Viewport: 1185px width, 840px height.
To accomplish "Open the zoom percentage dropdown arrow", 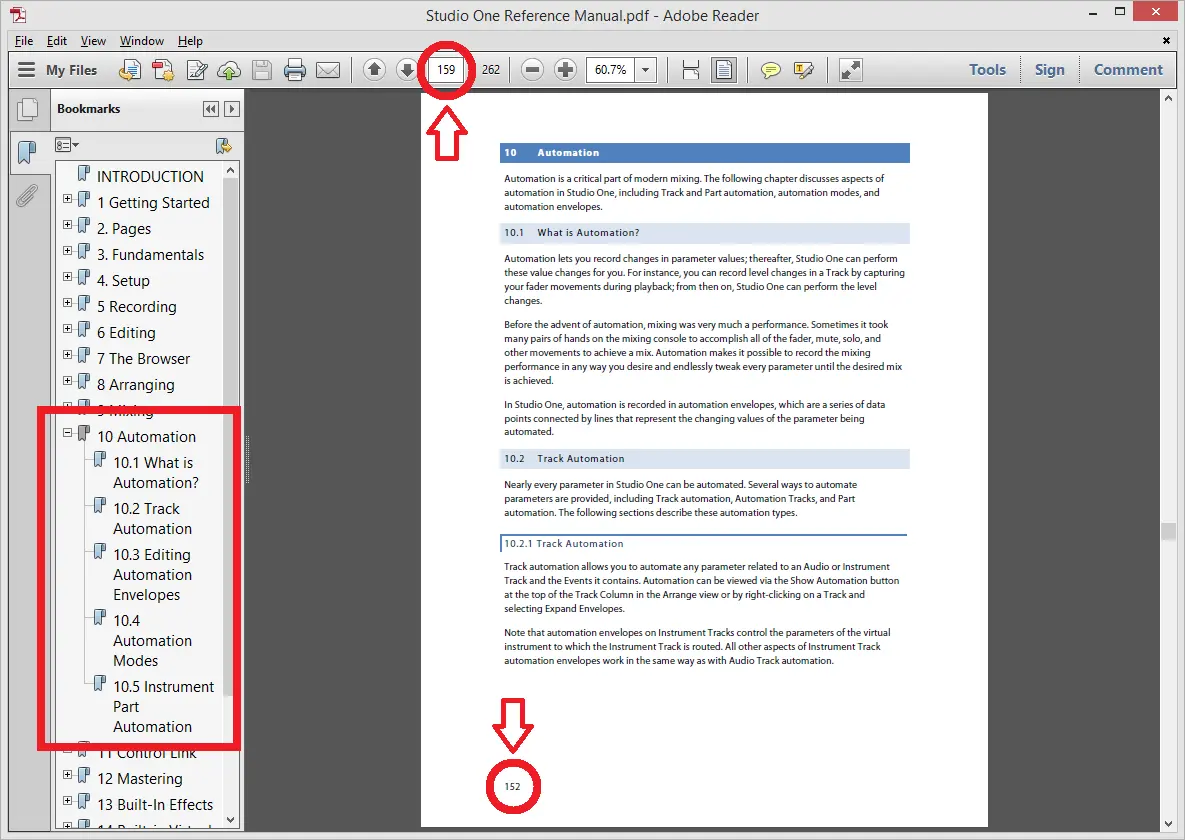I will [645, 70].
